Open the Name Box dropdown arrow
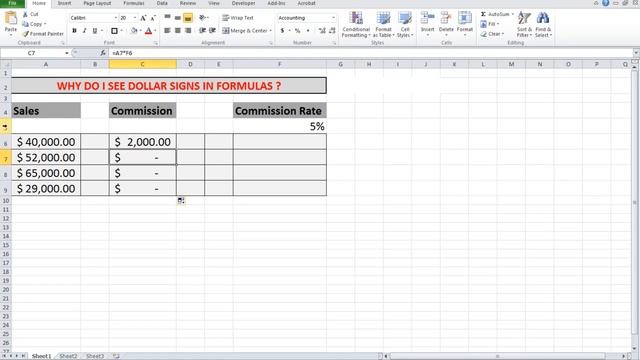Viewport: 640px width, 360px height. click(67, 53)
